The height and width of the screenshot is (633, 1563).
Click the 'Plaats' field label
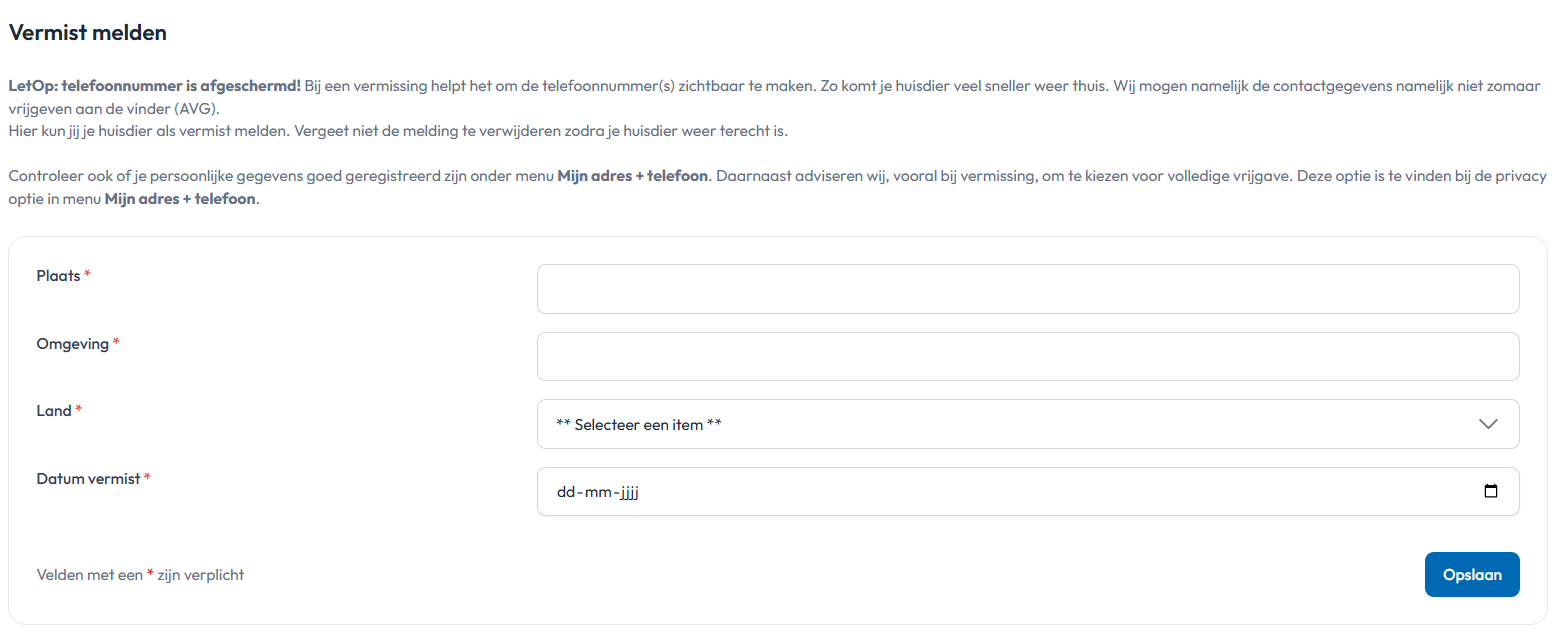pyautogui.click(x=58, y=275)
